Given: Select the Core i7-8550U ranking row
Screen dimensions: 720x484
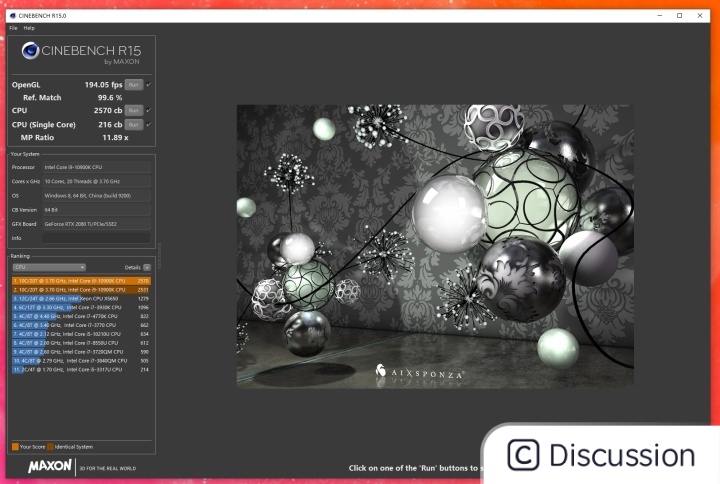Looking at the screenshot, I should point(81,343).
